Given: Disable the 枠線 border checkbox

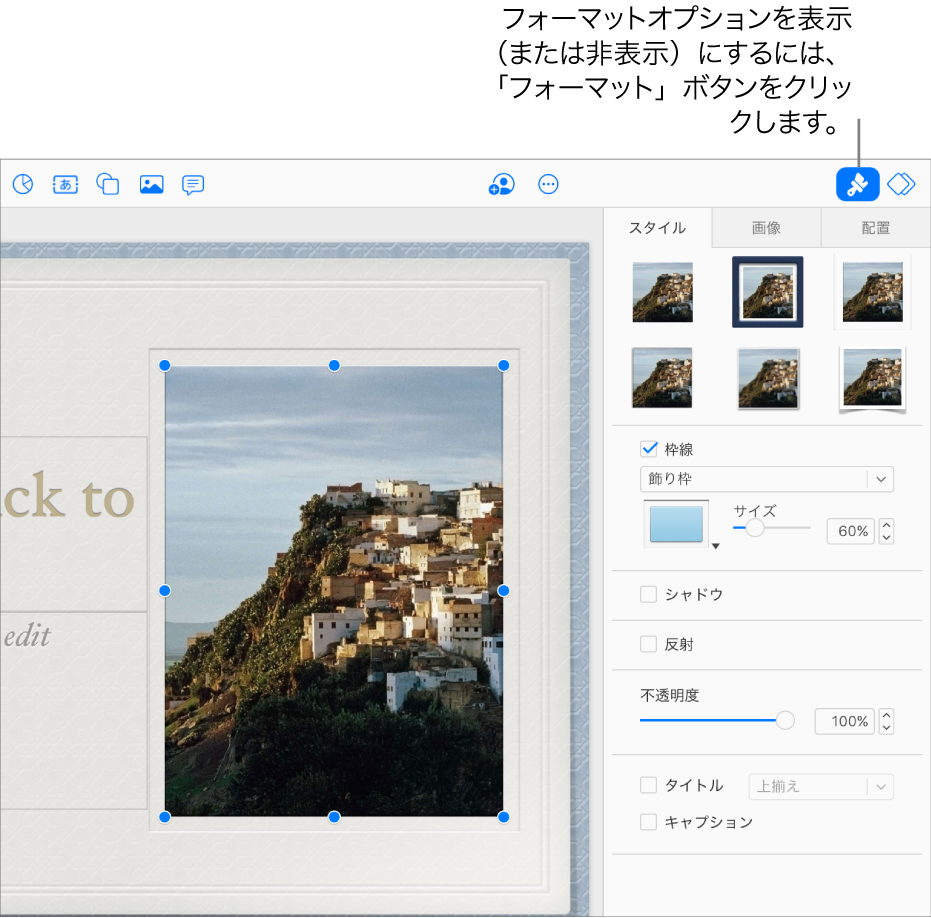Looking at the screenshot, I should coord(649,449).
